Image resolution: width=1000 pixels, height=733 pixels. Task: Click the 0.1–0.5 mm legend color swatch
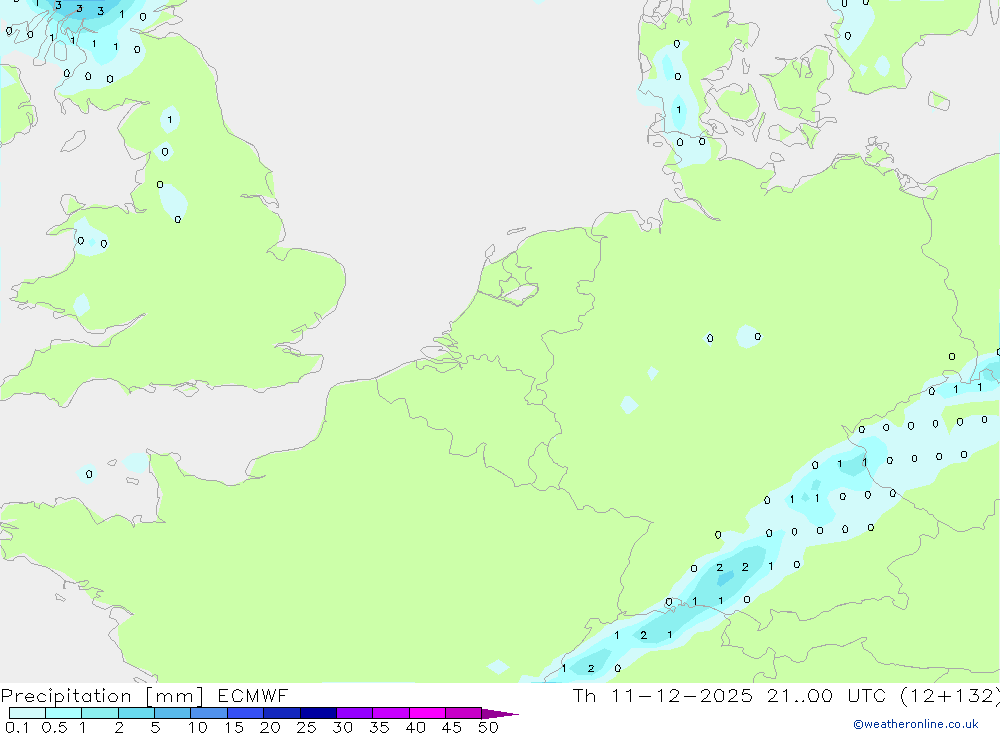tap(27, 713)
